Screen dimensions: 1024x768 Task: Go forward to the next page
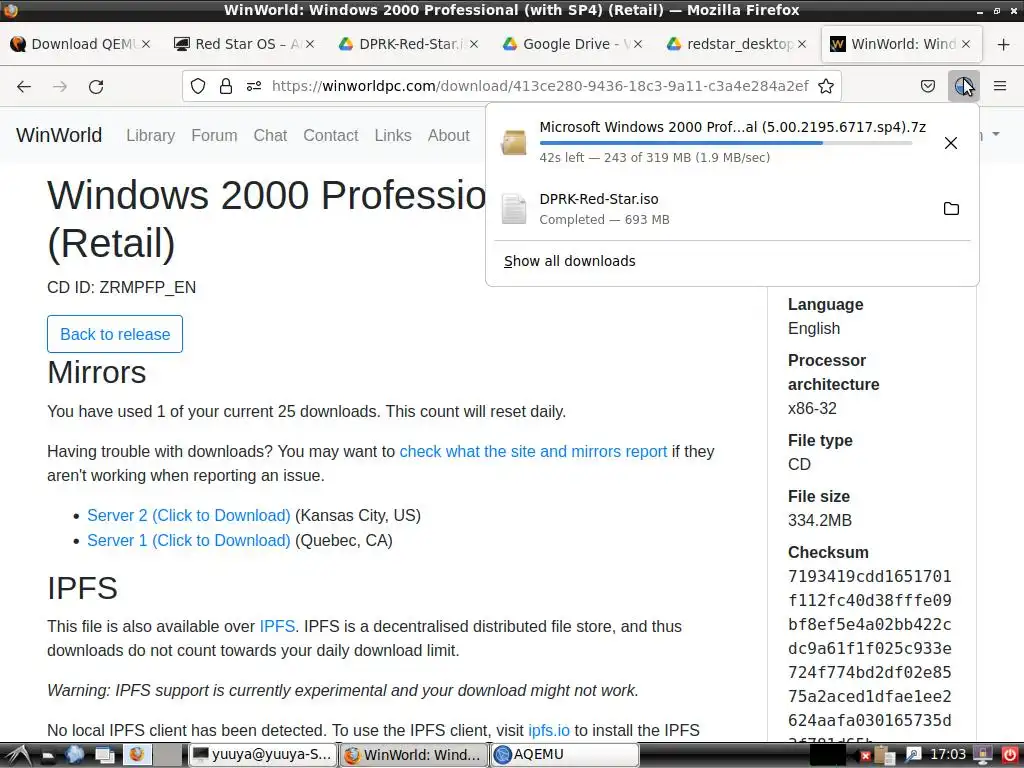[60, 86]
